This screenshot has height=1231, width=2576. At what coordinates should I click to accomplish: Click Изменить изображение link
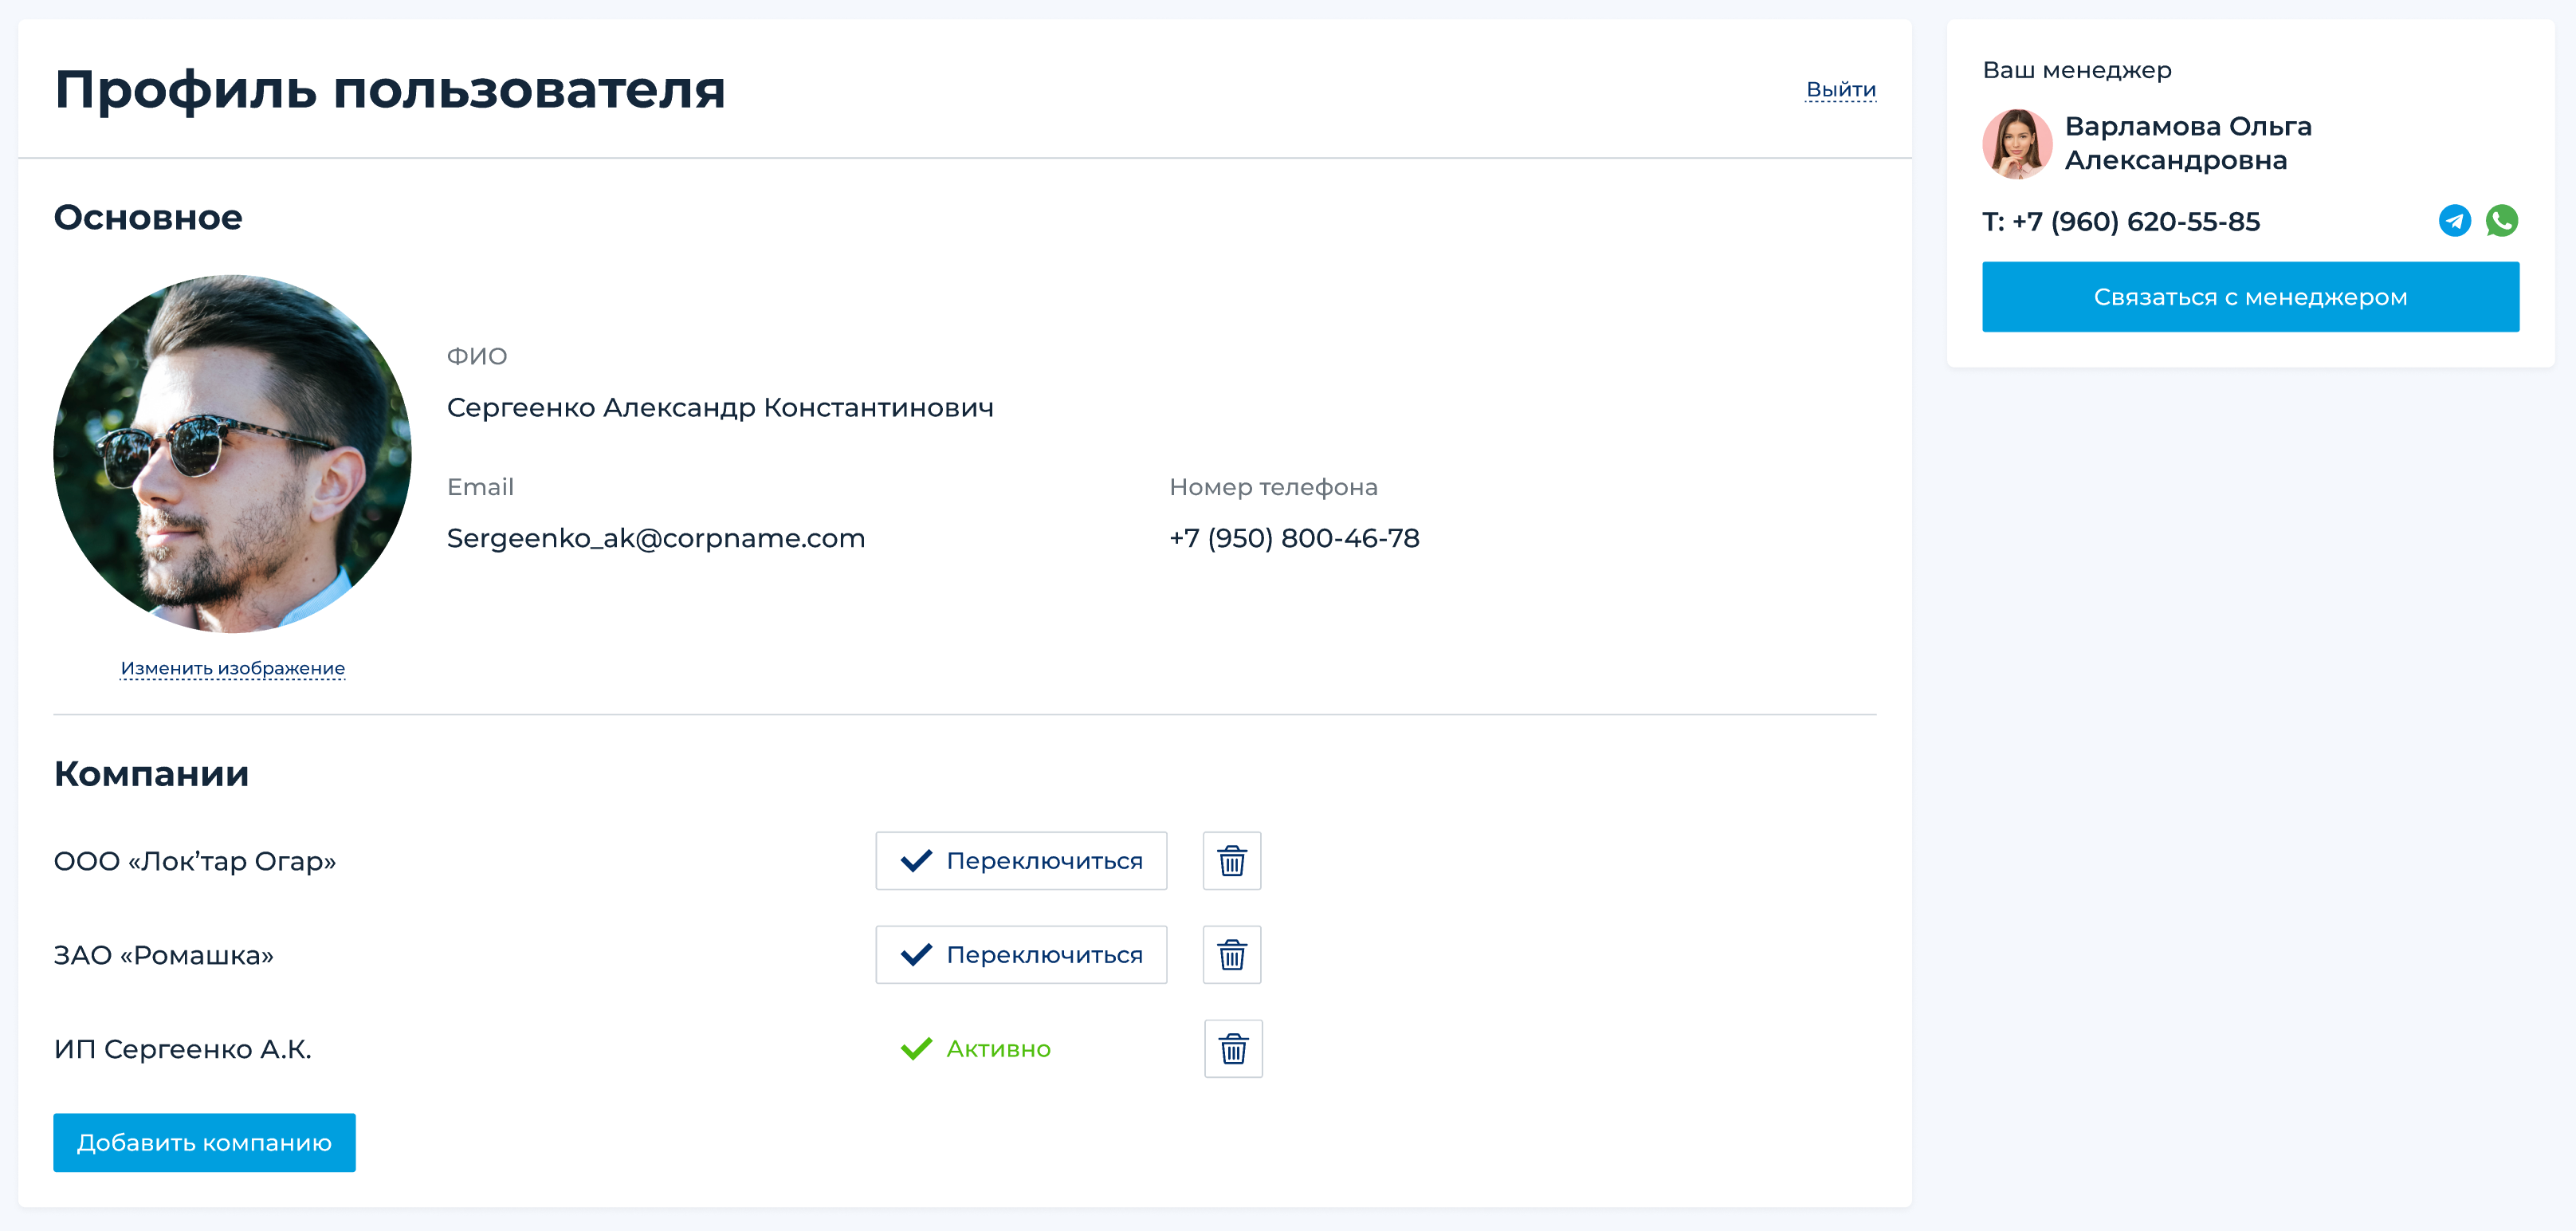(232, 668)
